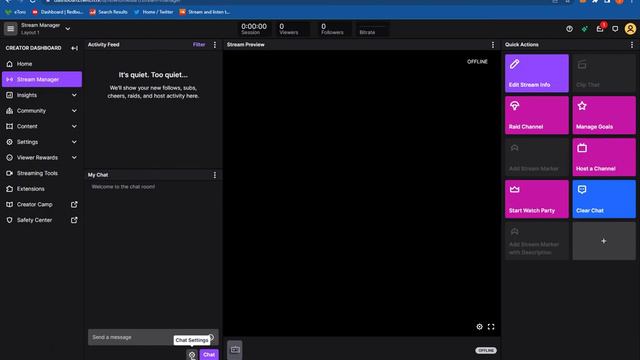Click the Viewer Rewards sidebar icon
The image size is (640, 360).
tap(9, 158)
